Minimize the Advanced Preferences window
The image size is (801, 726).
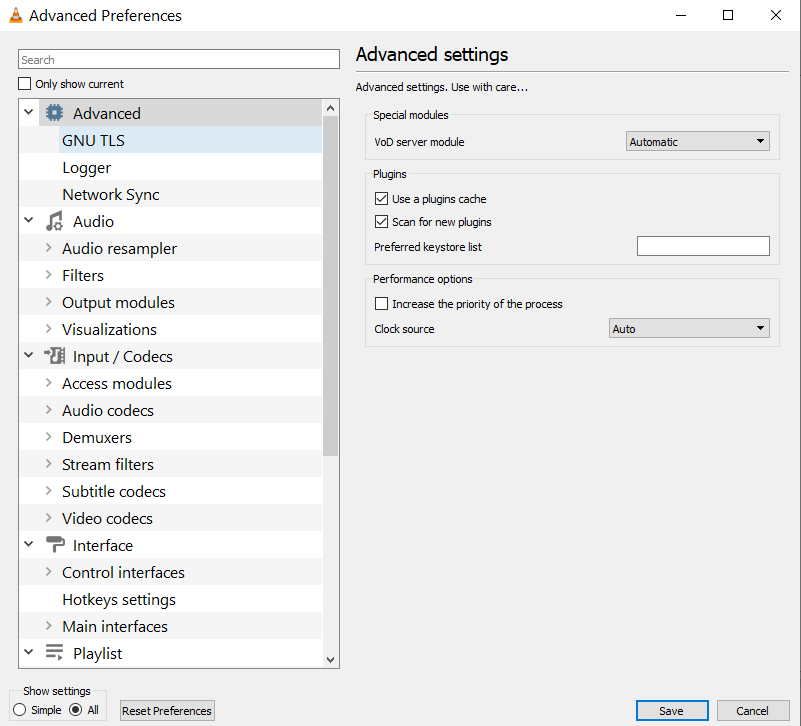tap(680, 15)
